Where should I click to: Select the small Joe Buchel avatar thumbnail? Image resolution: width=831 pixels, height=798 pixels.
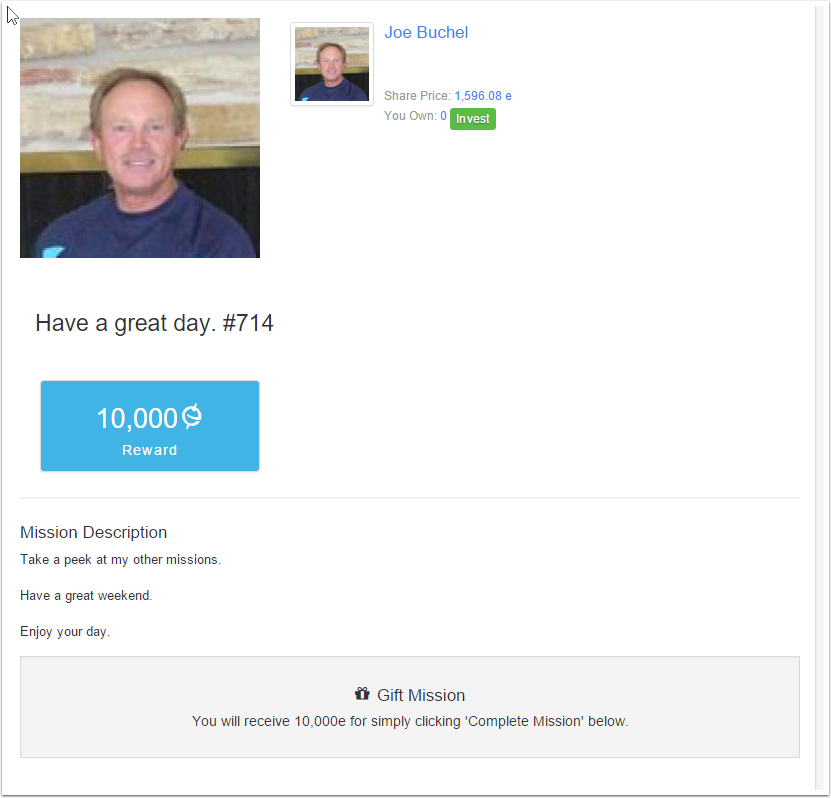click(332, 64)
